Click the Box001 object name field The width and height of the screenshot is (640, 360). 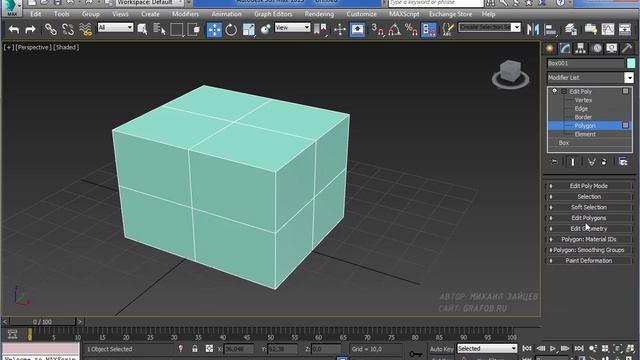click(x=585, y=63)
